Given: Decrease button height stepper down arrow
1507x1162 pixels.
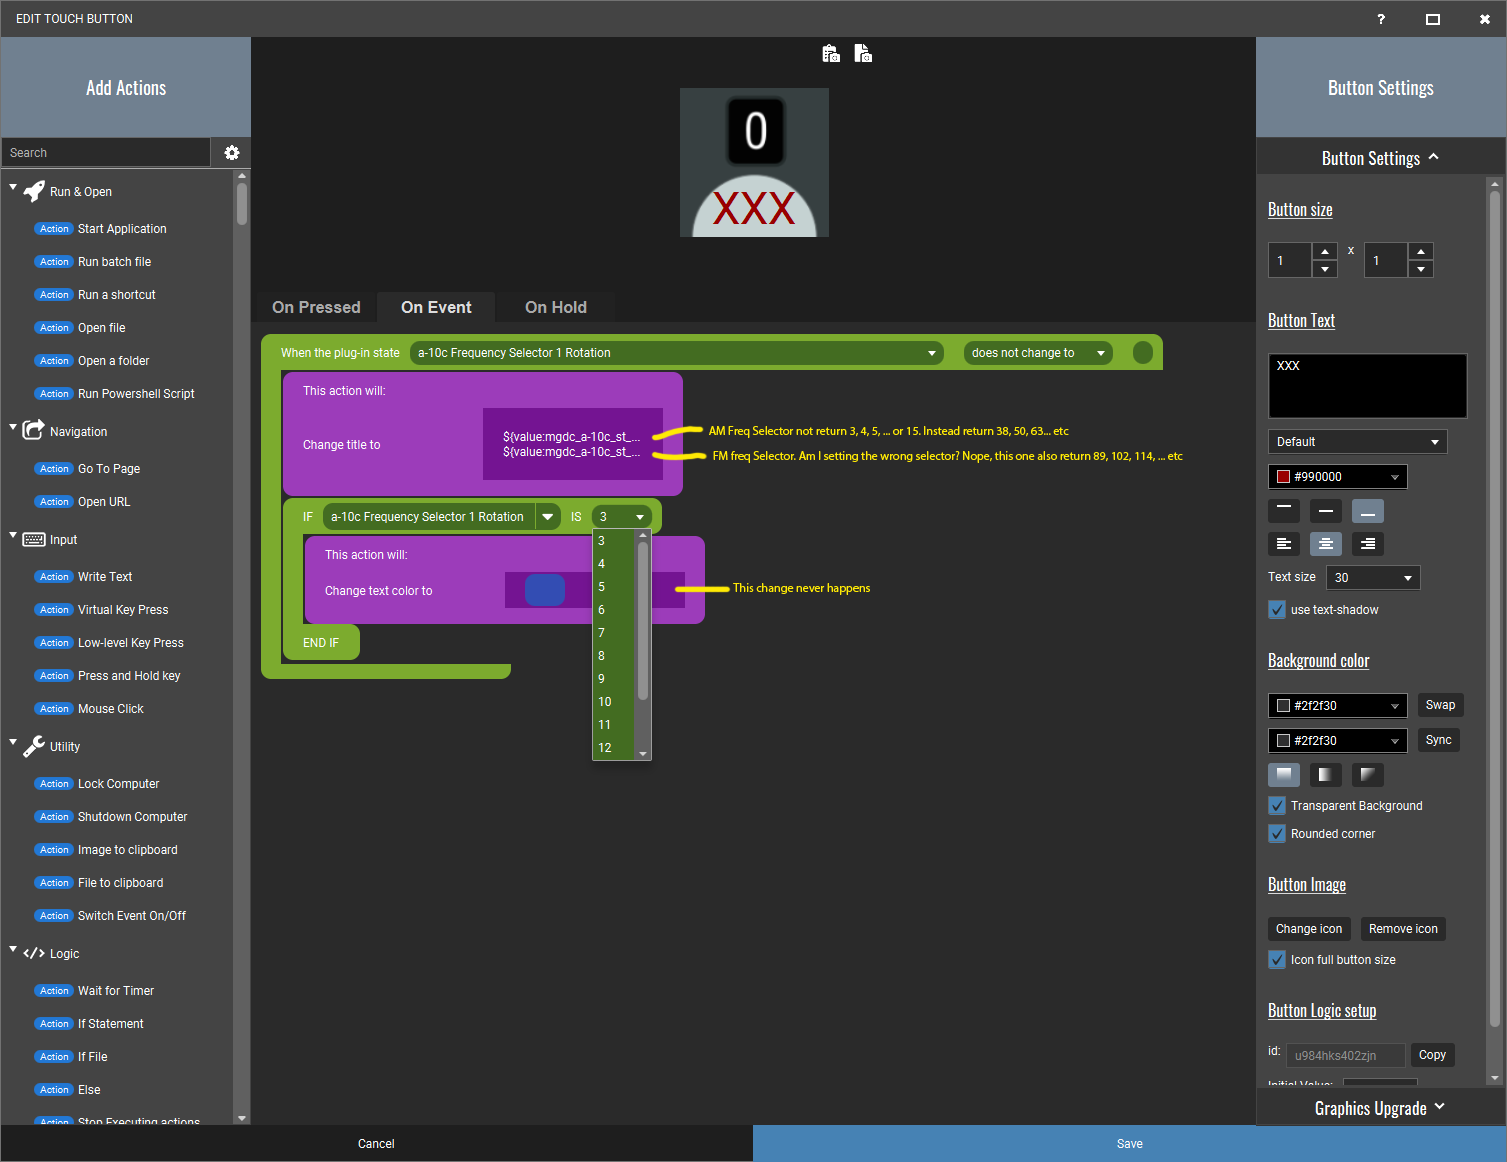Looking at the screenshot, I should 1421,269.
